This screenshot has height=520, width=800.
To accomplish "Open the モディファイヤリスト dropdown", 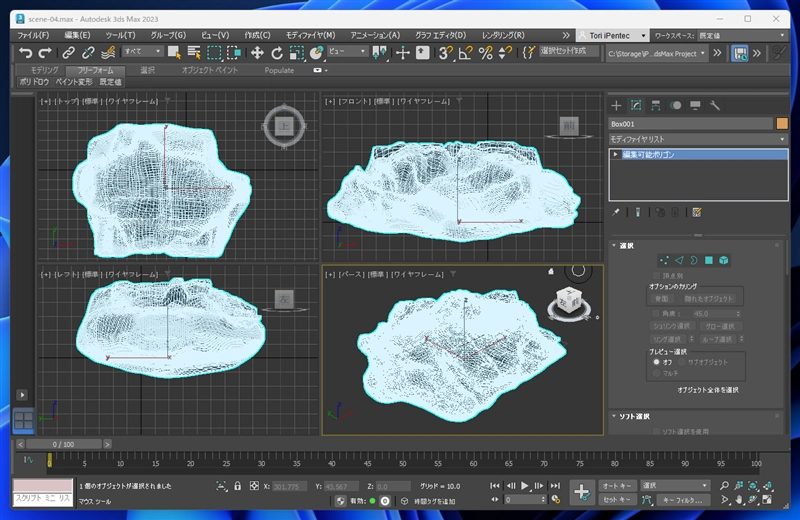I will coord(698,139).
